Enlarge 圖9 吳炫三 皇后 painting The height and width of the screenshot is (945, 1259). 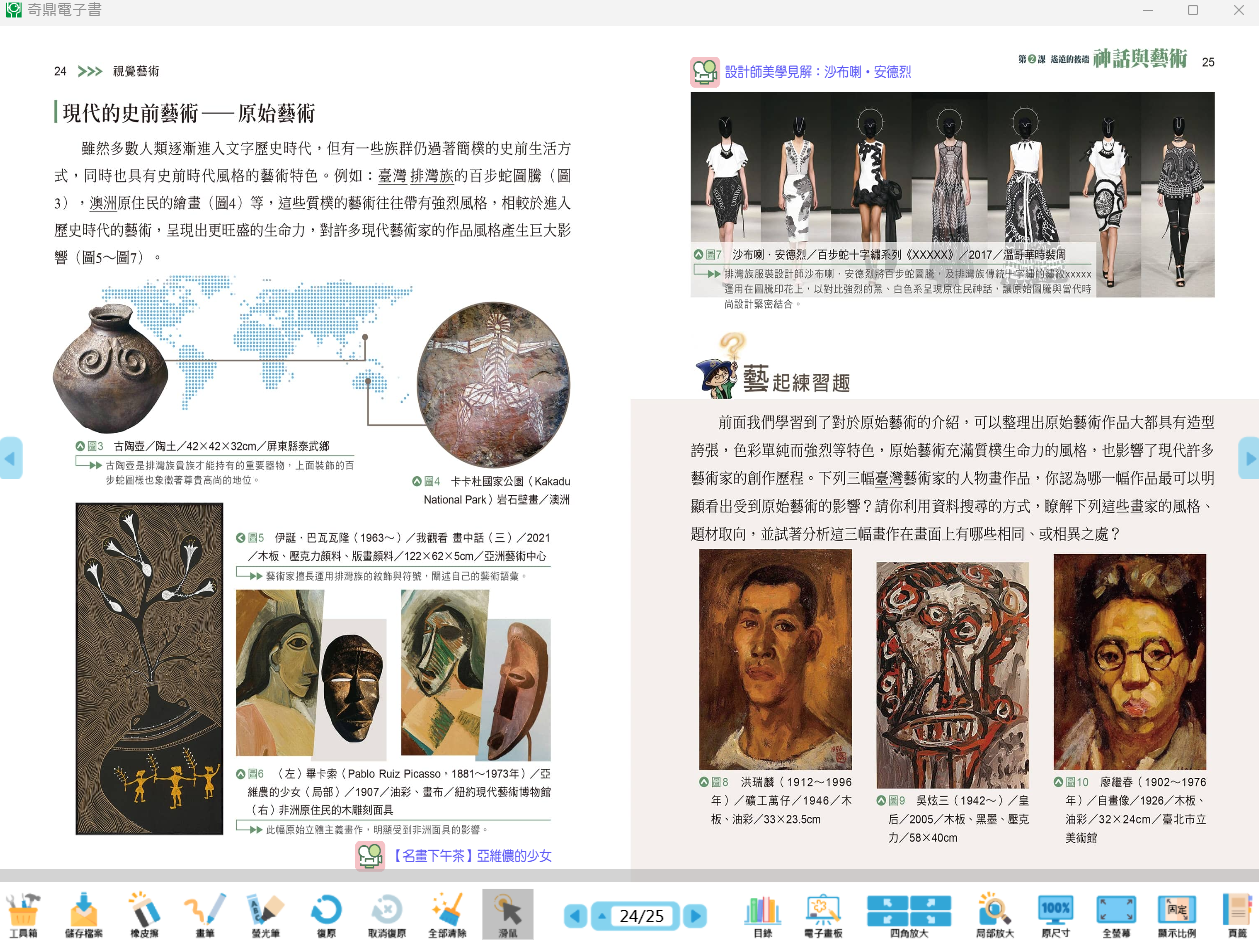coord(952,675)
